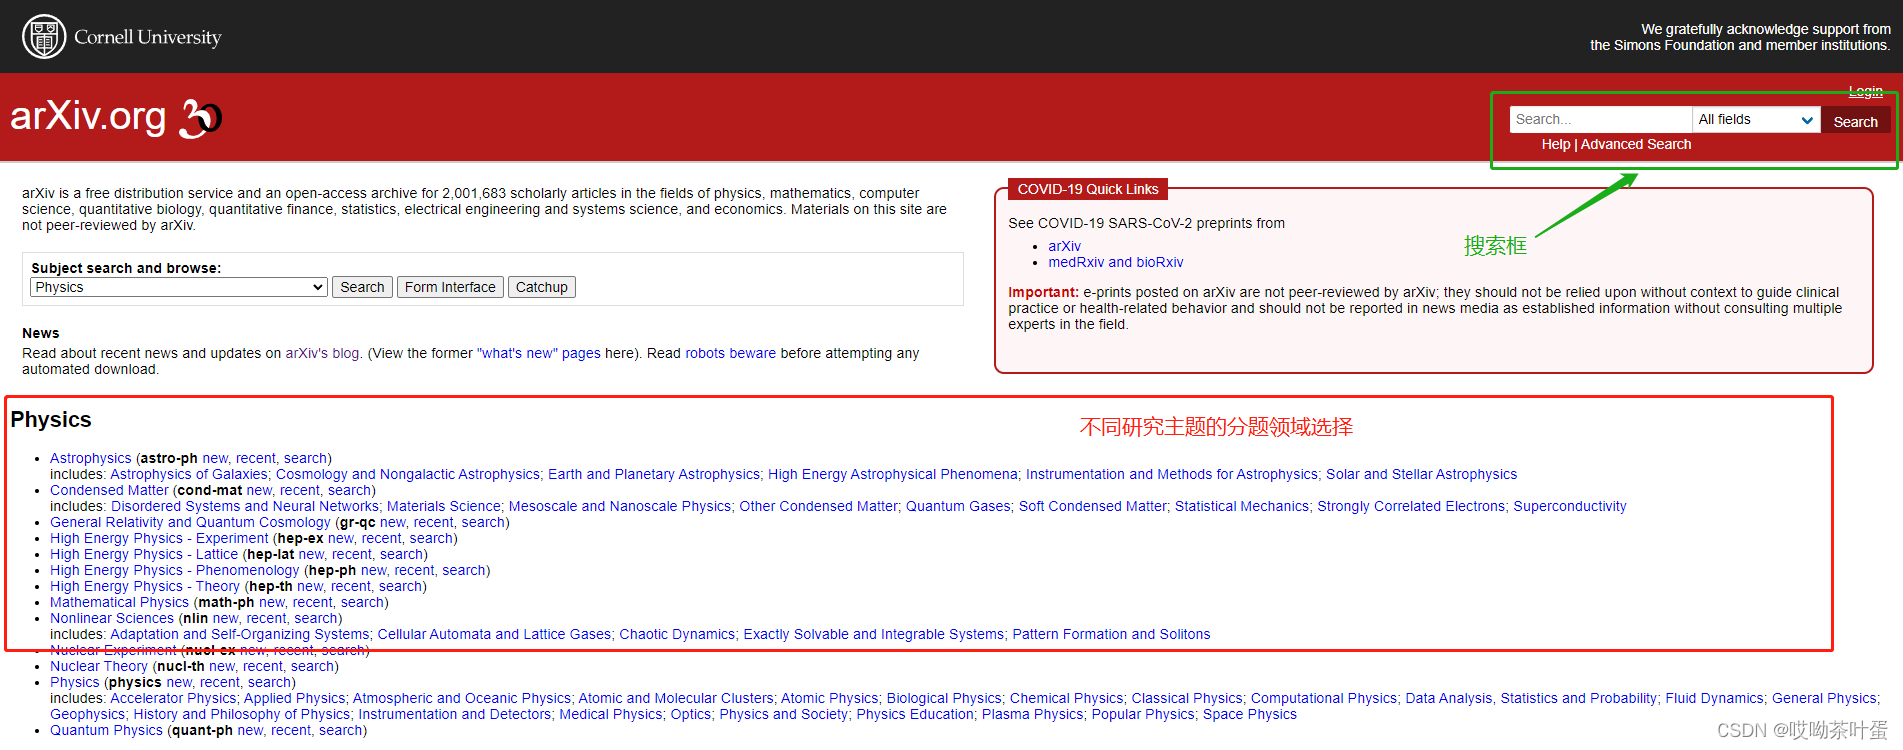This screenshot has width=1903, height=750.
Task: Open High Energy Physics - Experiment link
Action: pyautogui.click(x=159, y=538)
